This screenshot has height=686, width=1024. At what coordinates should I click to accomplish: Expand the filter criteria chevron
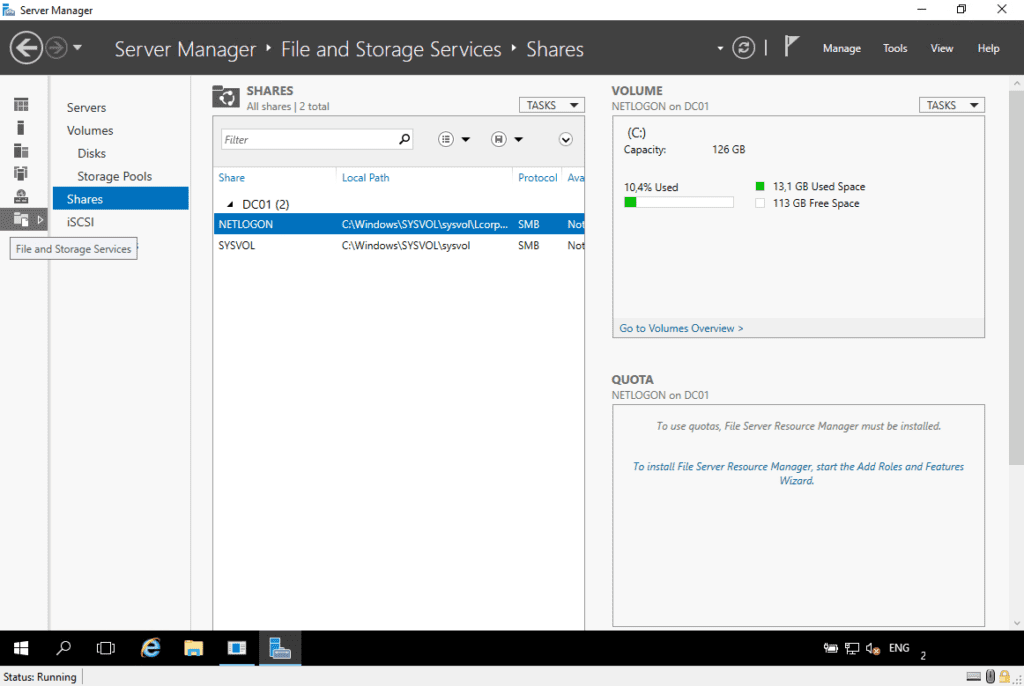(566, 139)
